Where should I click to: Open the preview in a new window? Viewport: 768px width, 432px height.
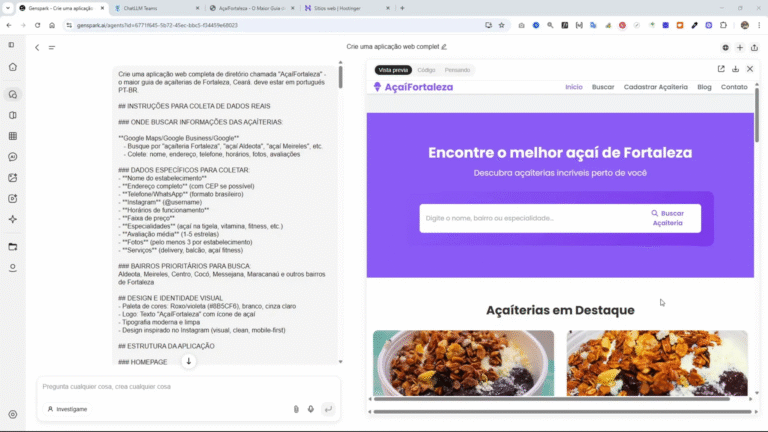721,69
